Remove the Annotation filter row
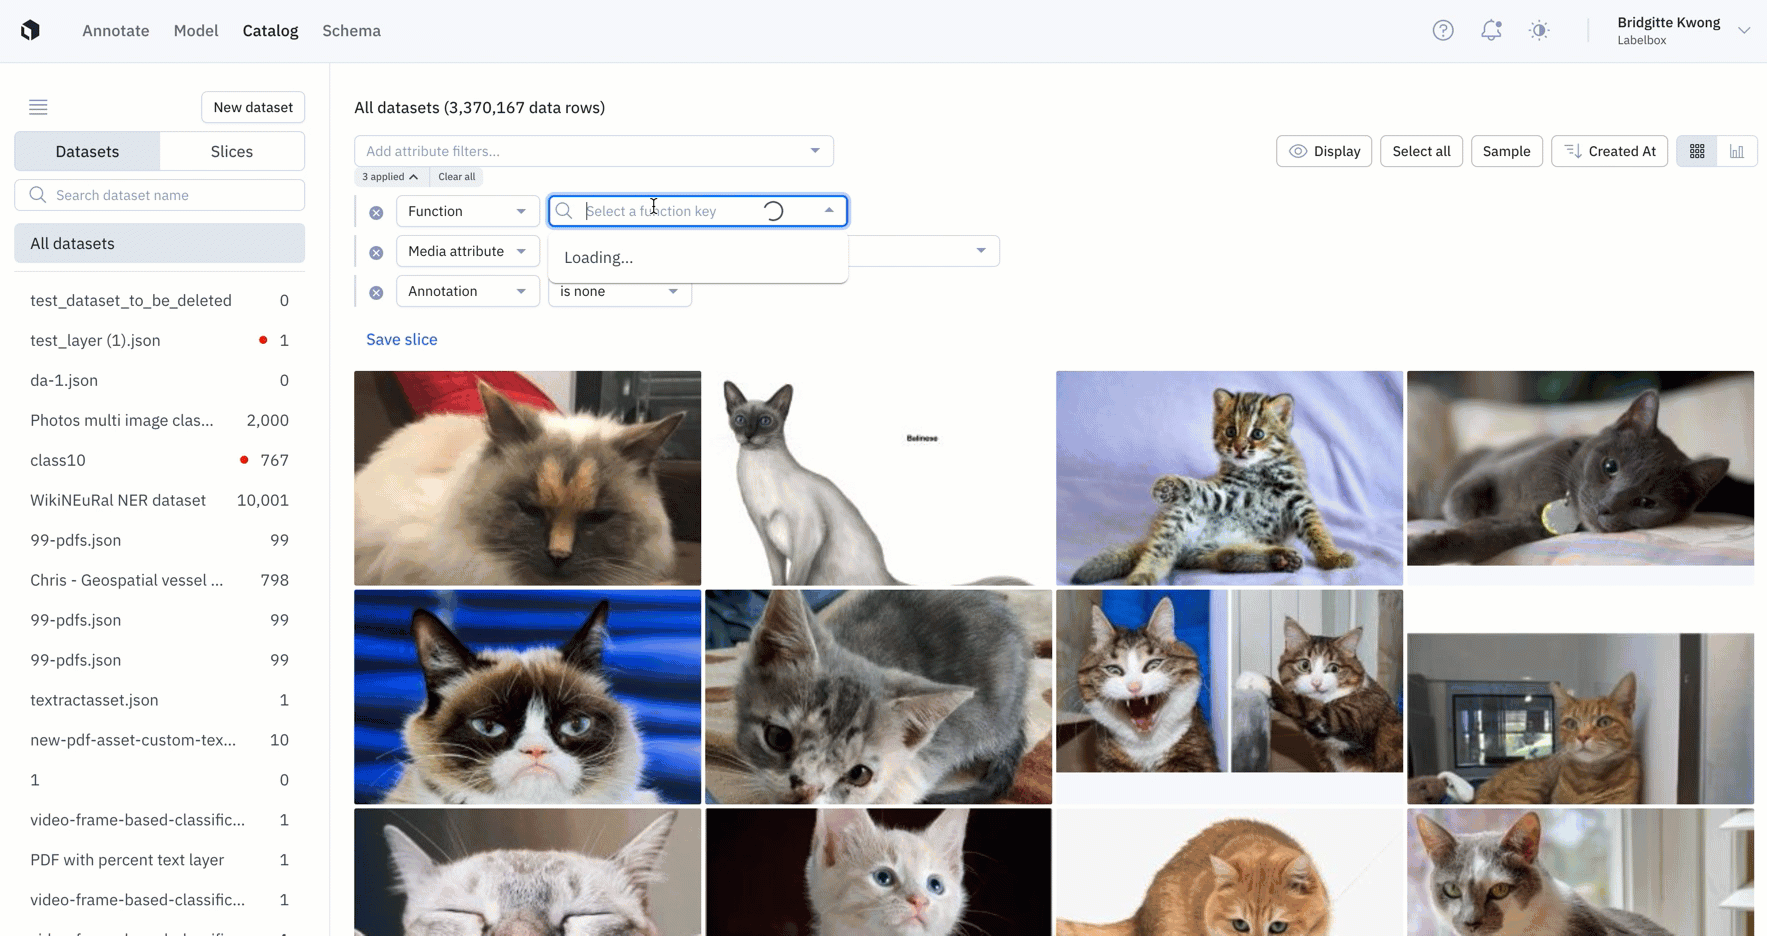 click(376, 292)
